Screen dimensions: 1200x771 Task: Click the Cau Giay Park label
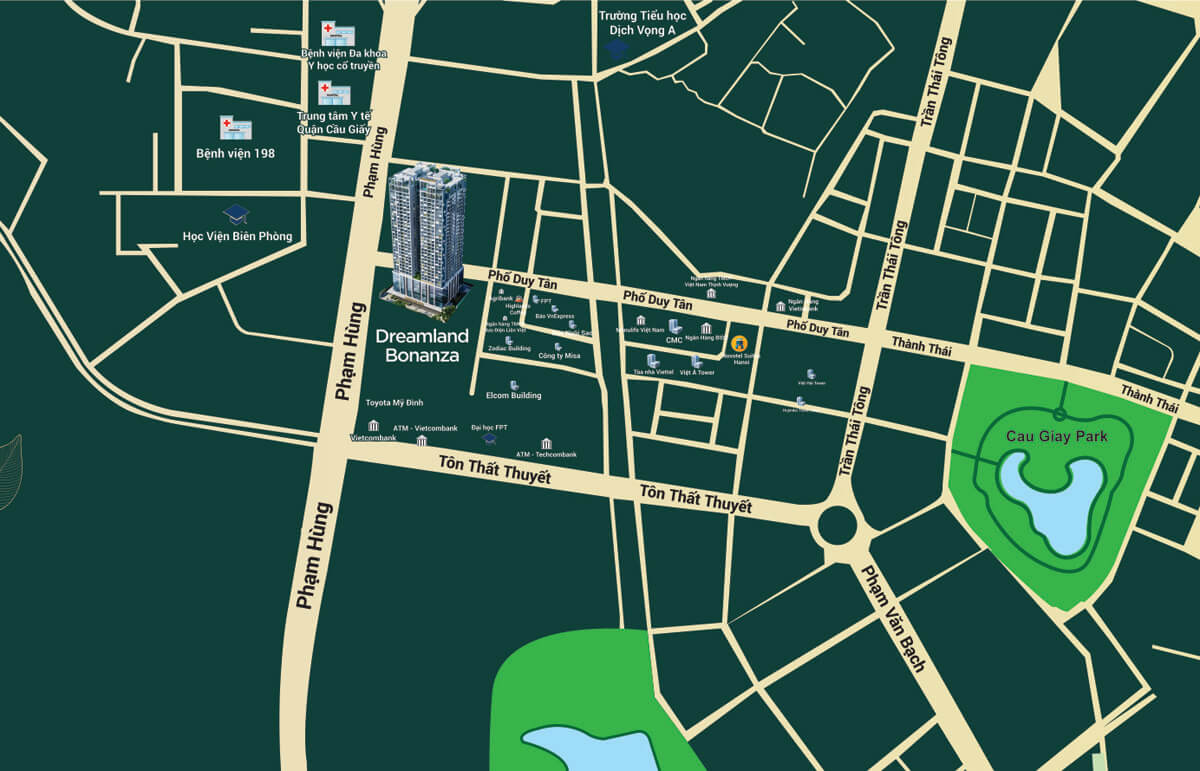(x=1059, y=437)
